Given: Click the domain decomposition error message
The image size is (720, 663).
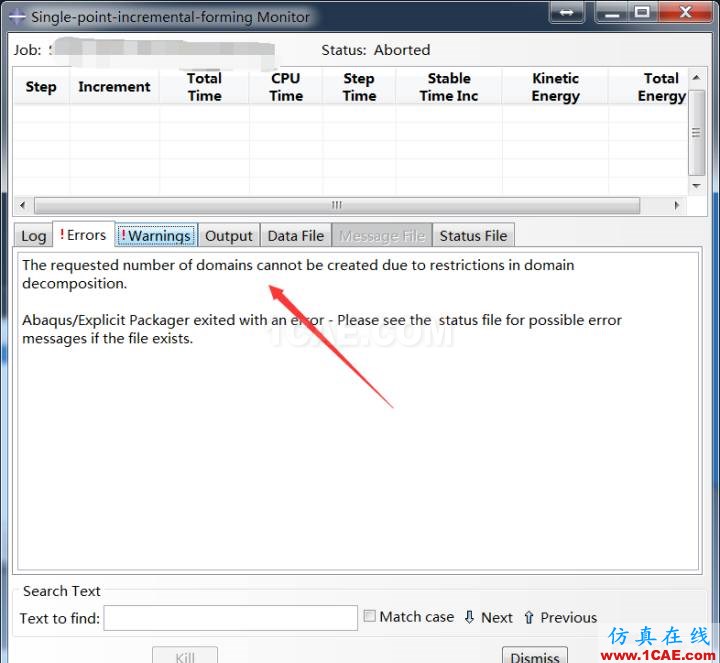Looking at the screenshot, I should [x=298, y=274].
